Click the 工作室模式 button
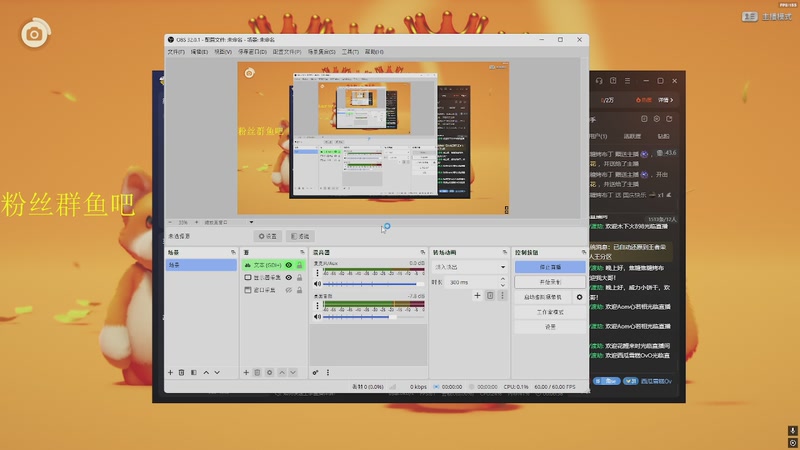 pos(550,312)
